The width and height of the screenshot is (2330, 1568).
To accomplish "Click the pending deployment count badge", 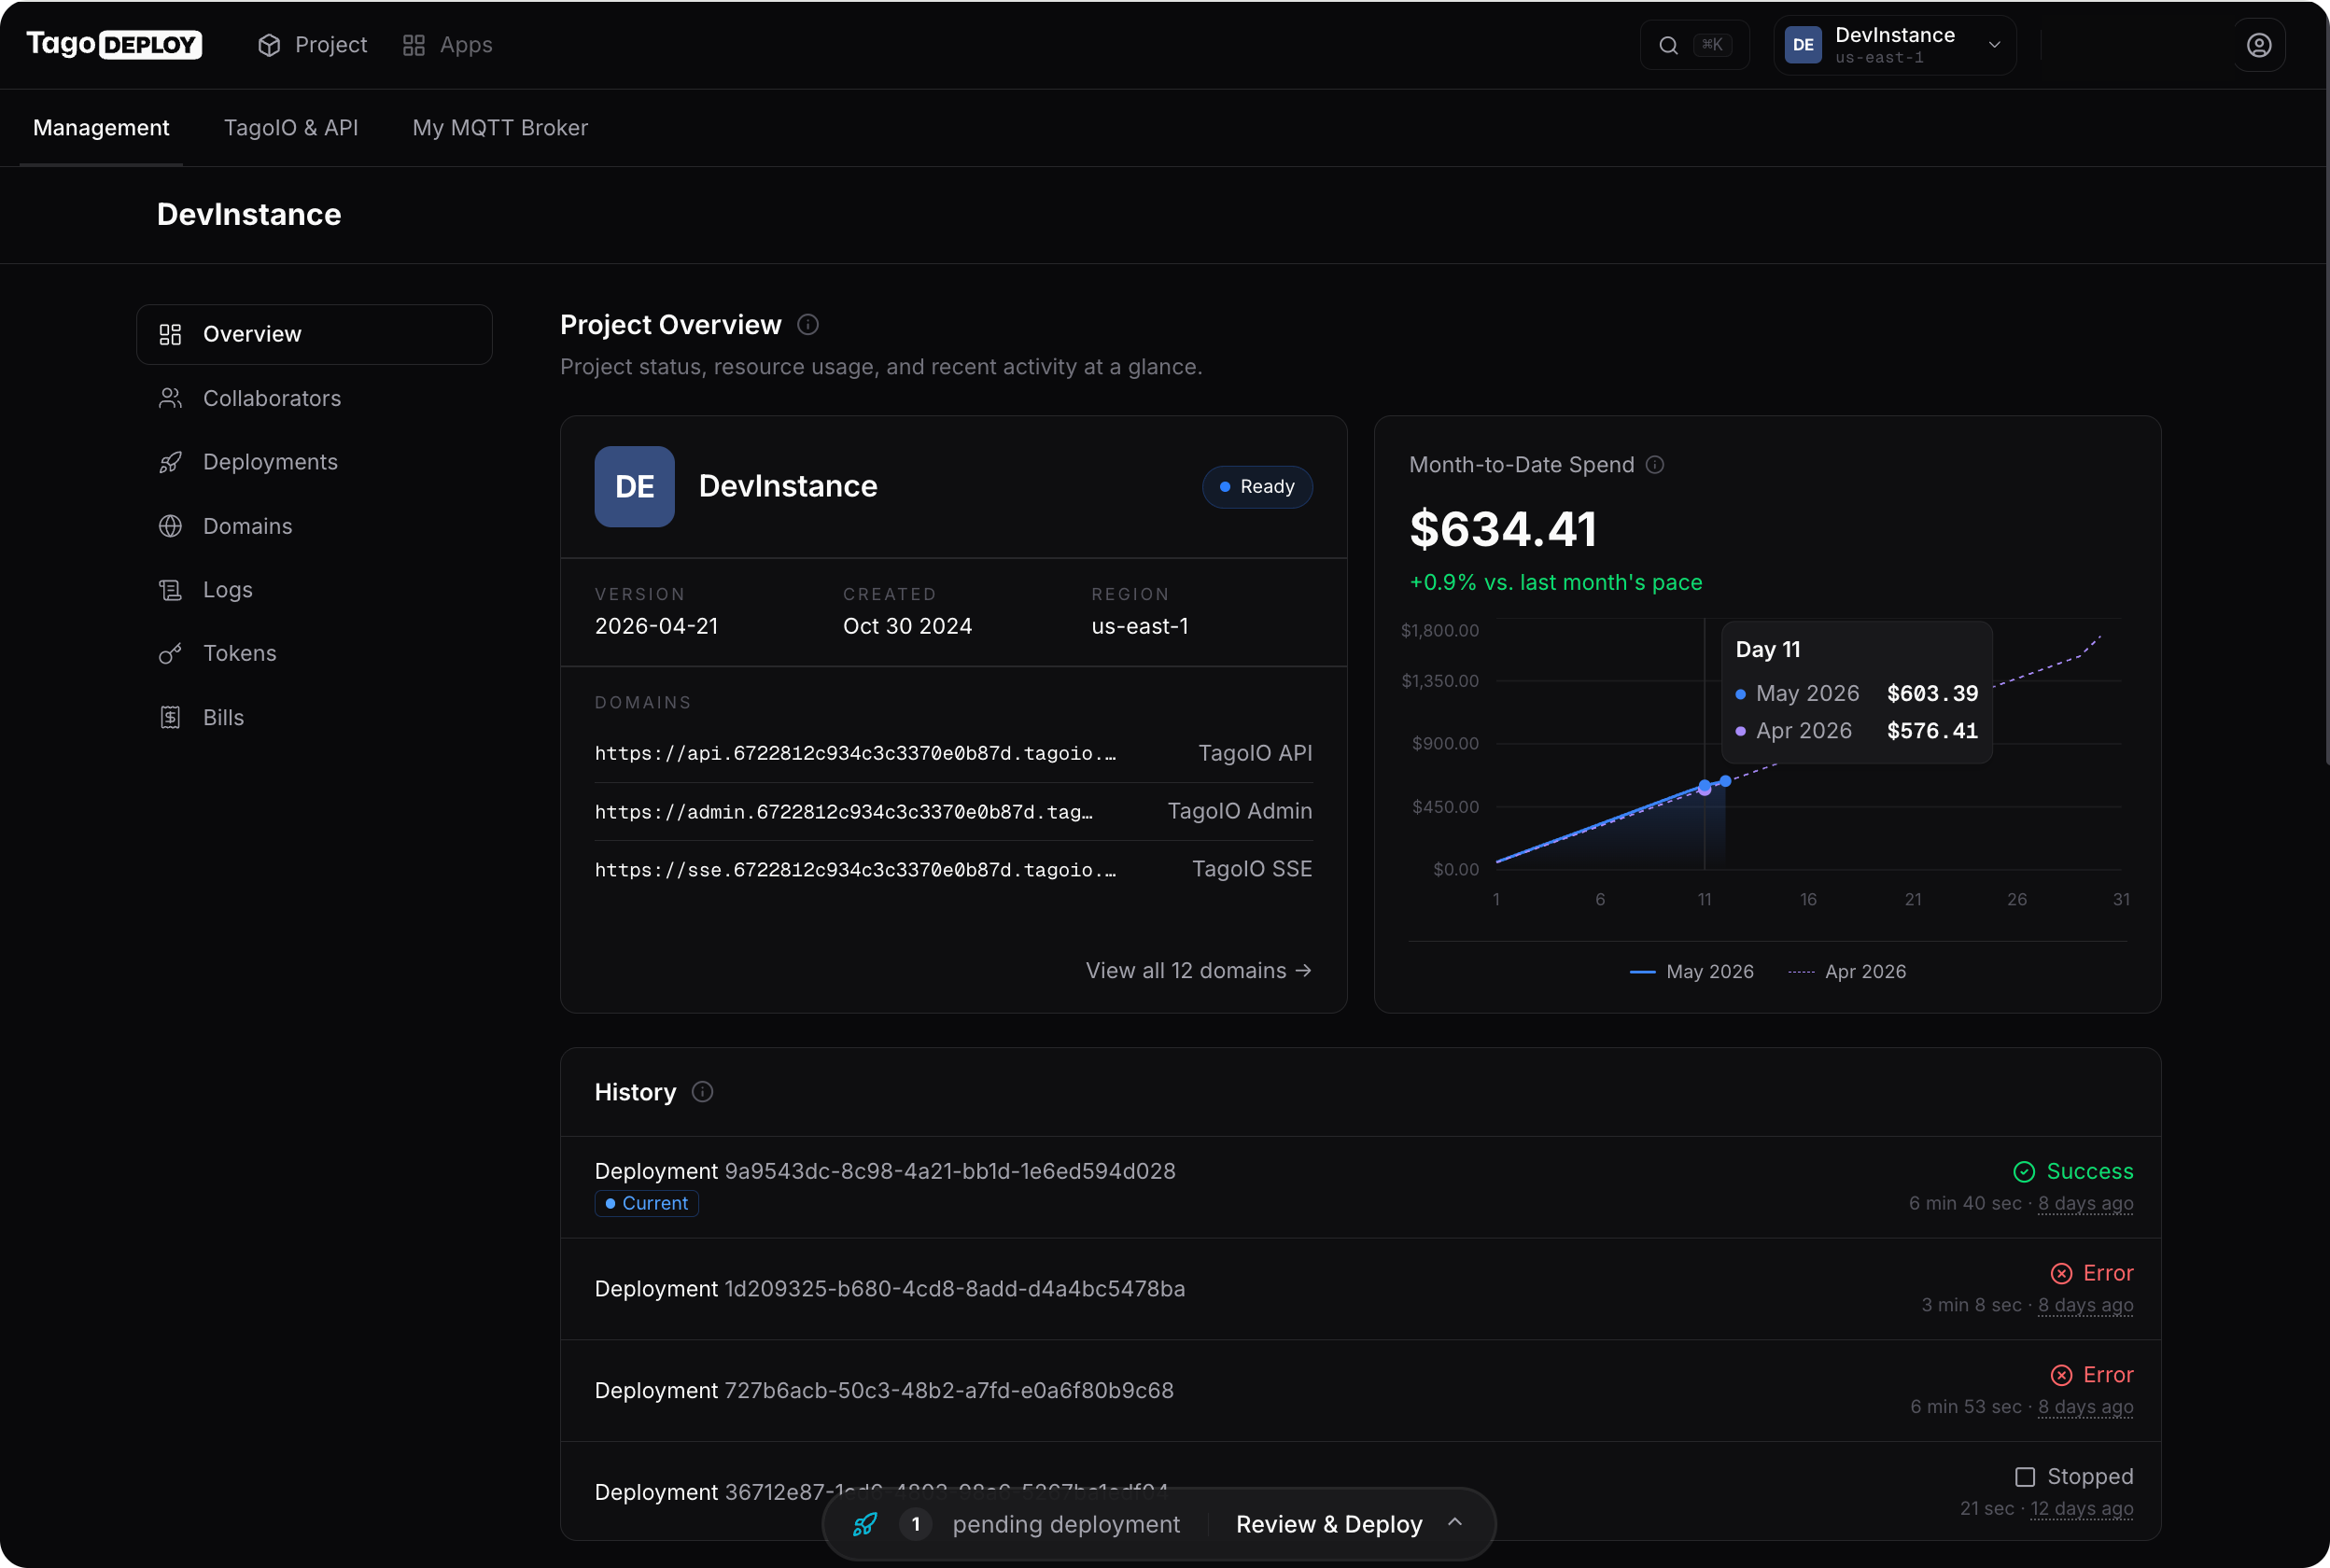I will (x=916, y=1524).
